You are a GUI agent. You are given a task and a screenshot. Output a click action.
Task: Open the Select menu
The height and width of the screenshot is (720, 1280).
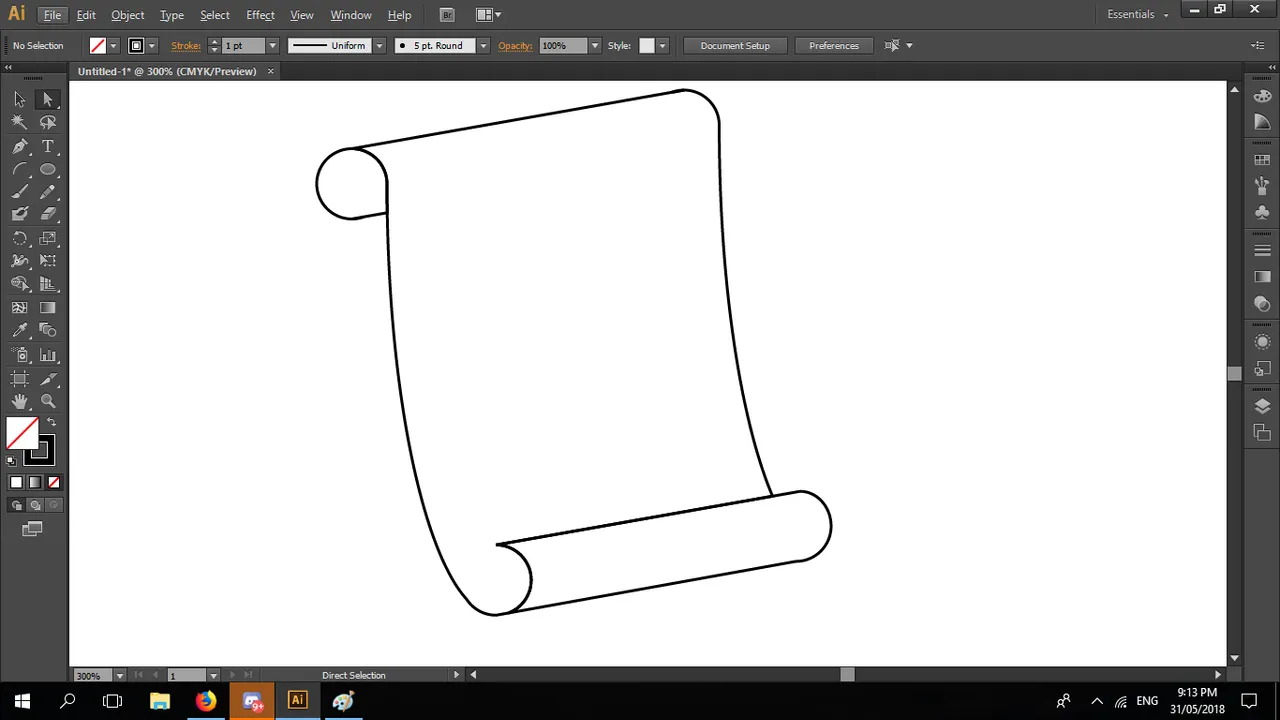pos(215,15)
